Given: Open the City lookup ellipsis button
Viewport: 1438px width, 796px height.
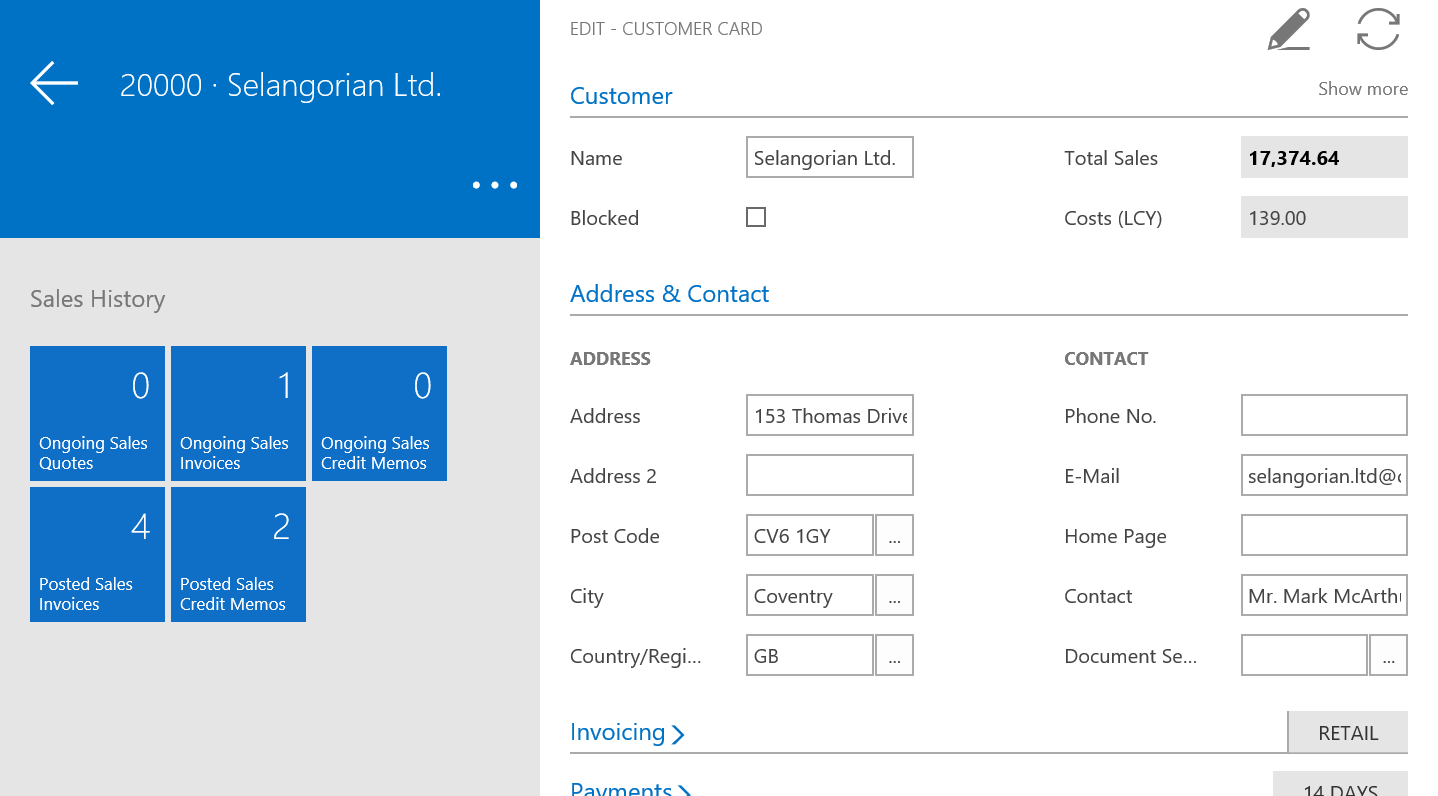Looking at the screenshot, I should coord(894,596).
